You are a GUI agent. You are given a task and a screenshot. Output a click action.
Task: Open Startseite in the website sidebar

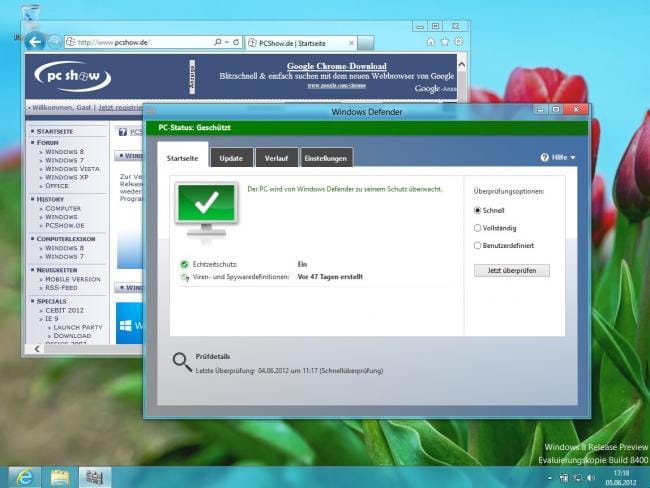point(55,131)
